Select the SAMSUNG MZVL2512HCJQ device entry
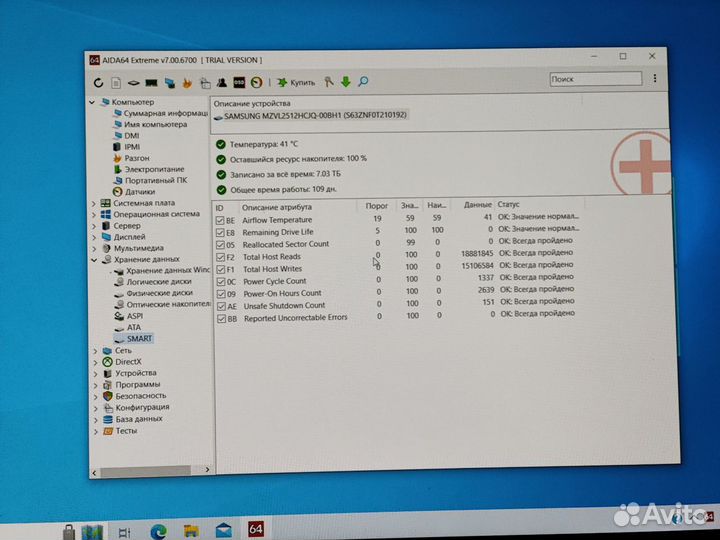720x540 pixels. (310, 116)
